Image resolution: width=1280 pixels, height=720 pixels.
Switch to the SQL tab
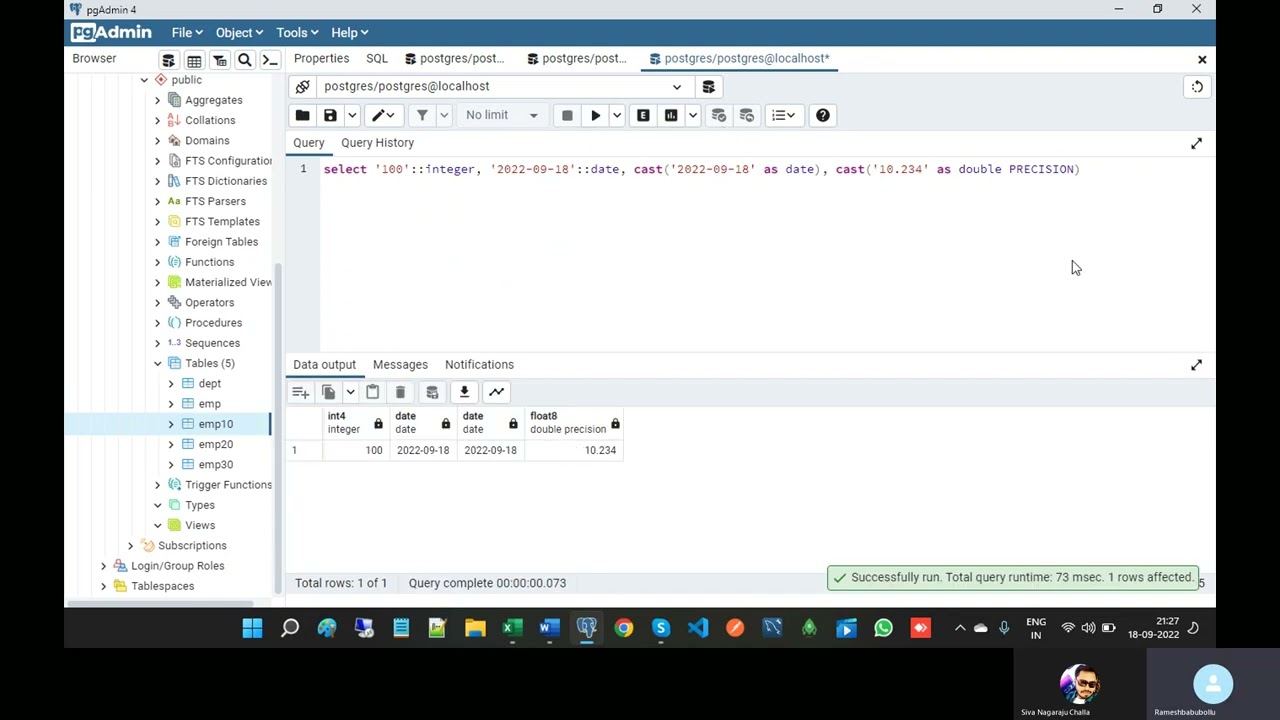tap(377, 58)
